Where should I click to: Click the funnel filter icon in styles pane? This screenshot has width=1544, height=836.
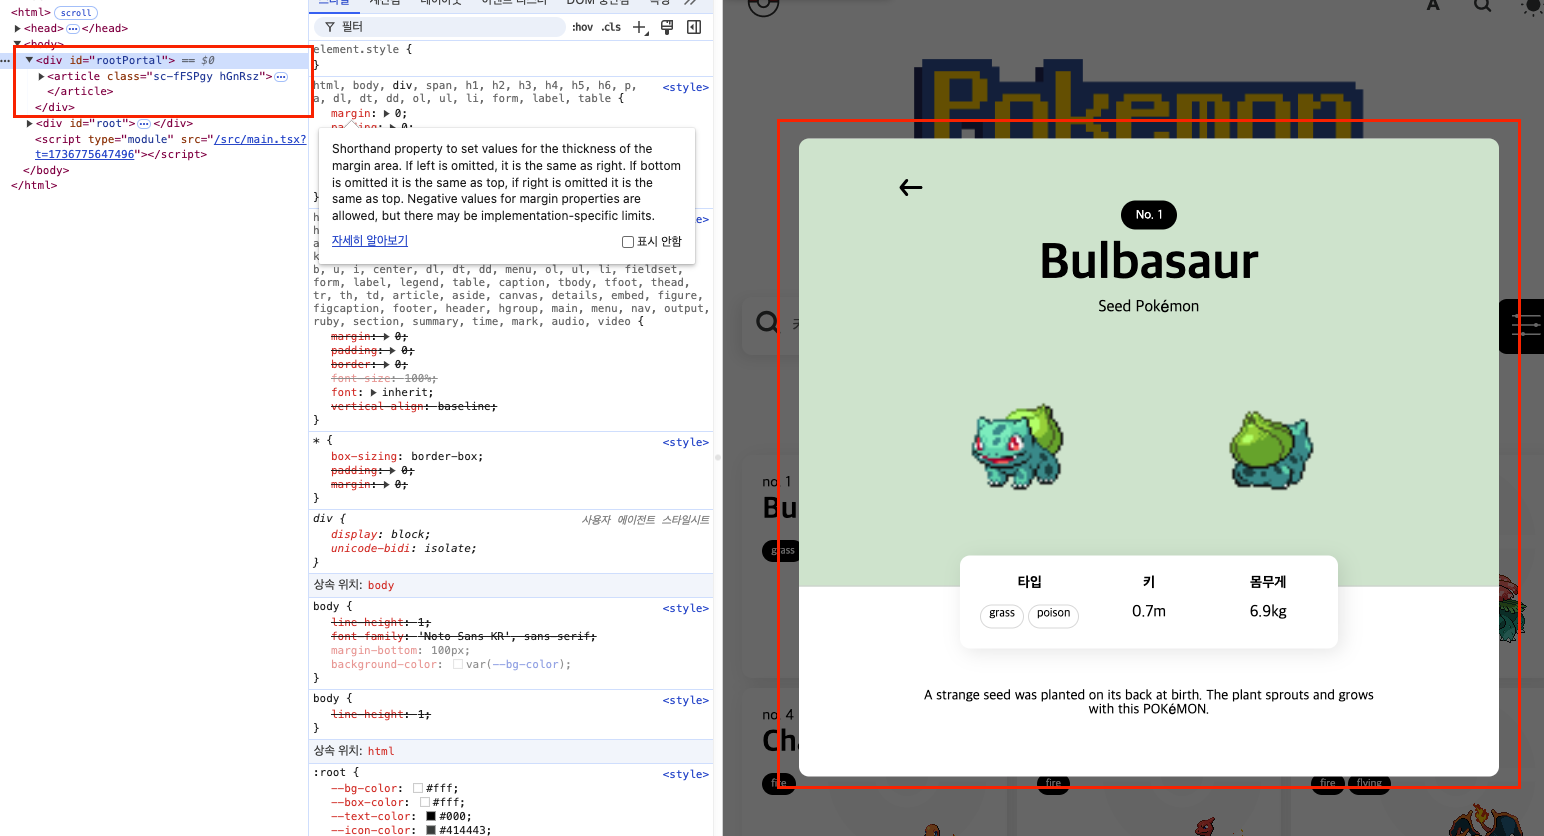[330, 27]
